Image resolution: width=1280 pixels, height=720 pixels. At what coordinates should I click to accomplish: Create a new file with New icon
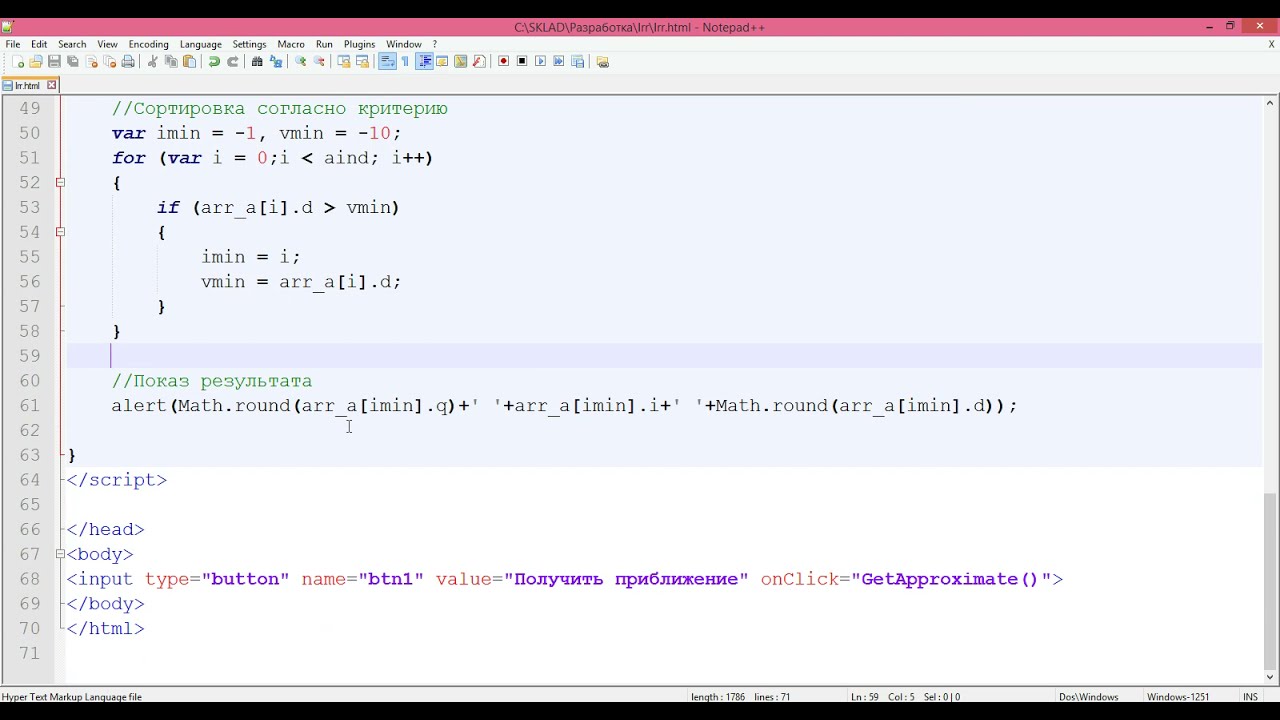18,61
